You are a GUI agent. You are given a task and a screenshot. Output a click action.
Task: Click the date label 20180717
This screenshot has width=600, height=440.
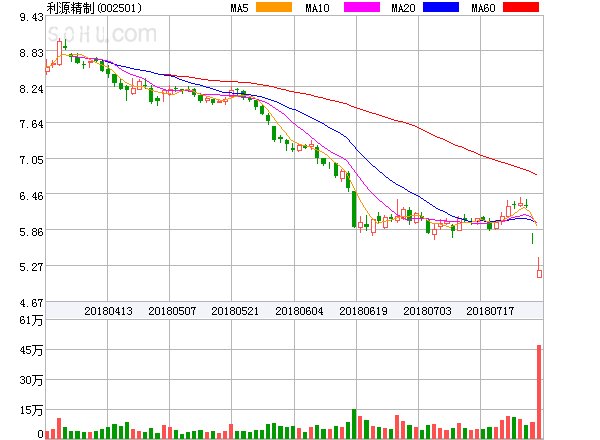pos(490,311)
